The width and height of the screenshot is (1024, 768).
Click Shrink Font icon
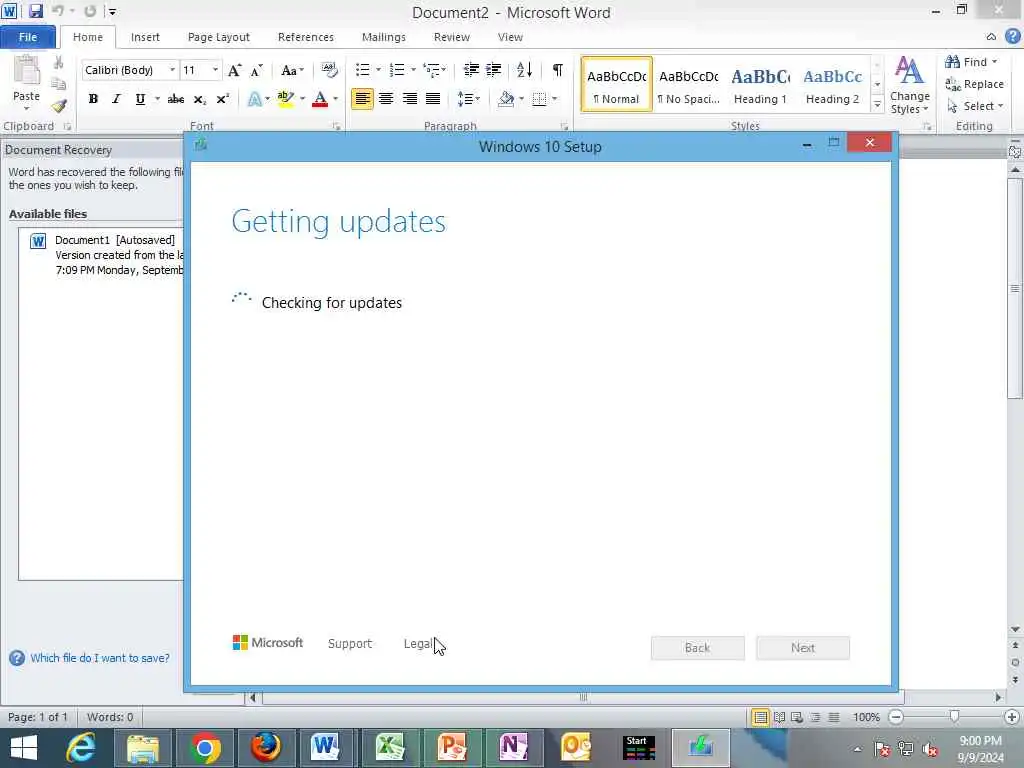(x=257, y=70)
